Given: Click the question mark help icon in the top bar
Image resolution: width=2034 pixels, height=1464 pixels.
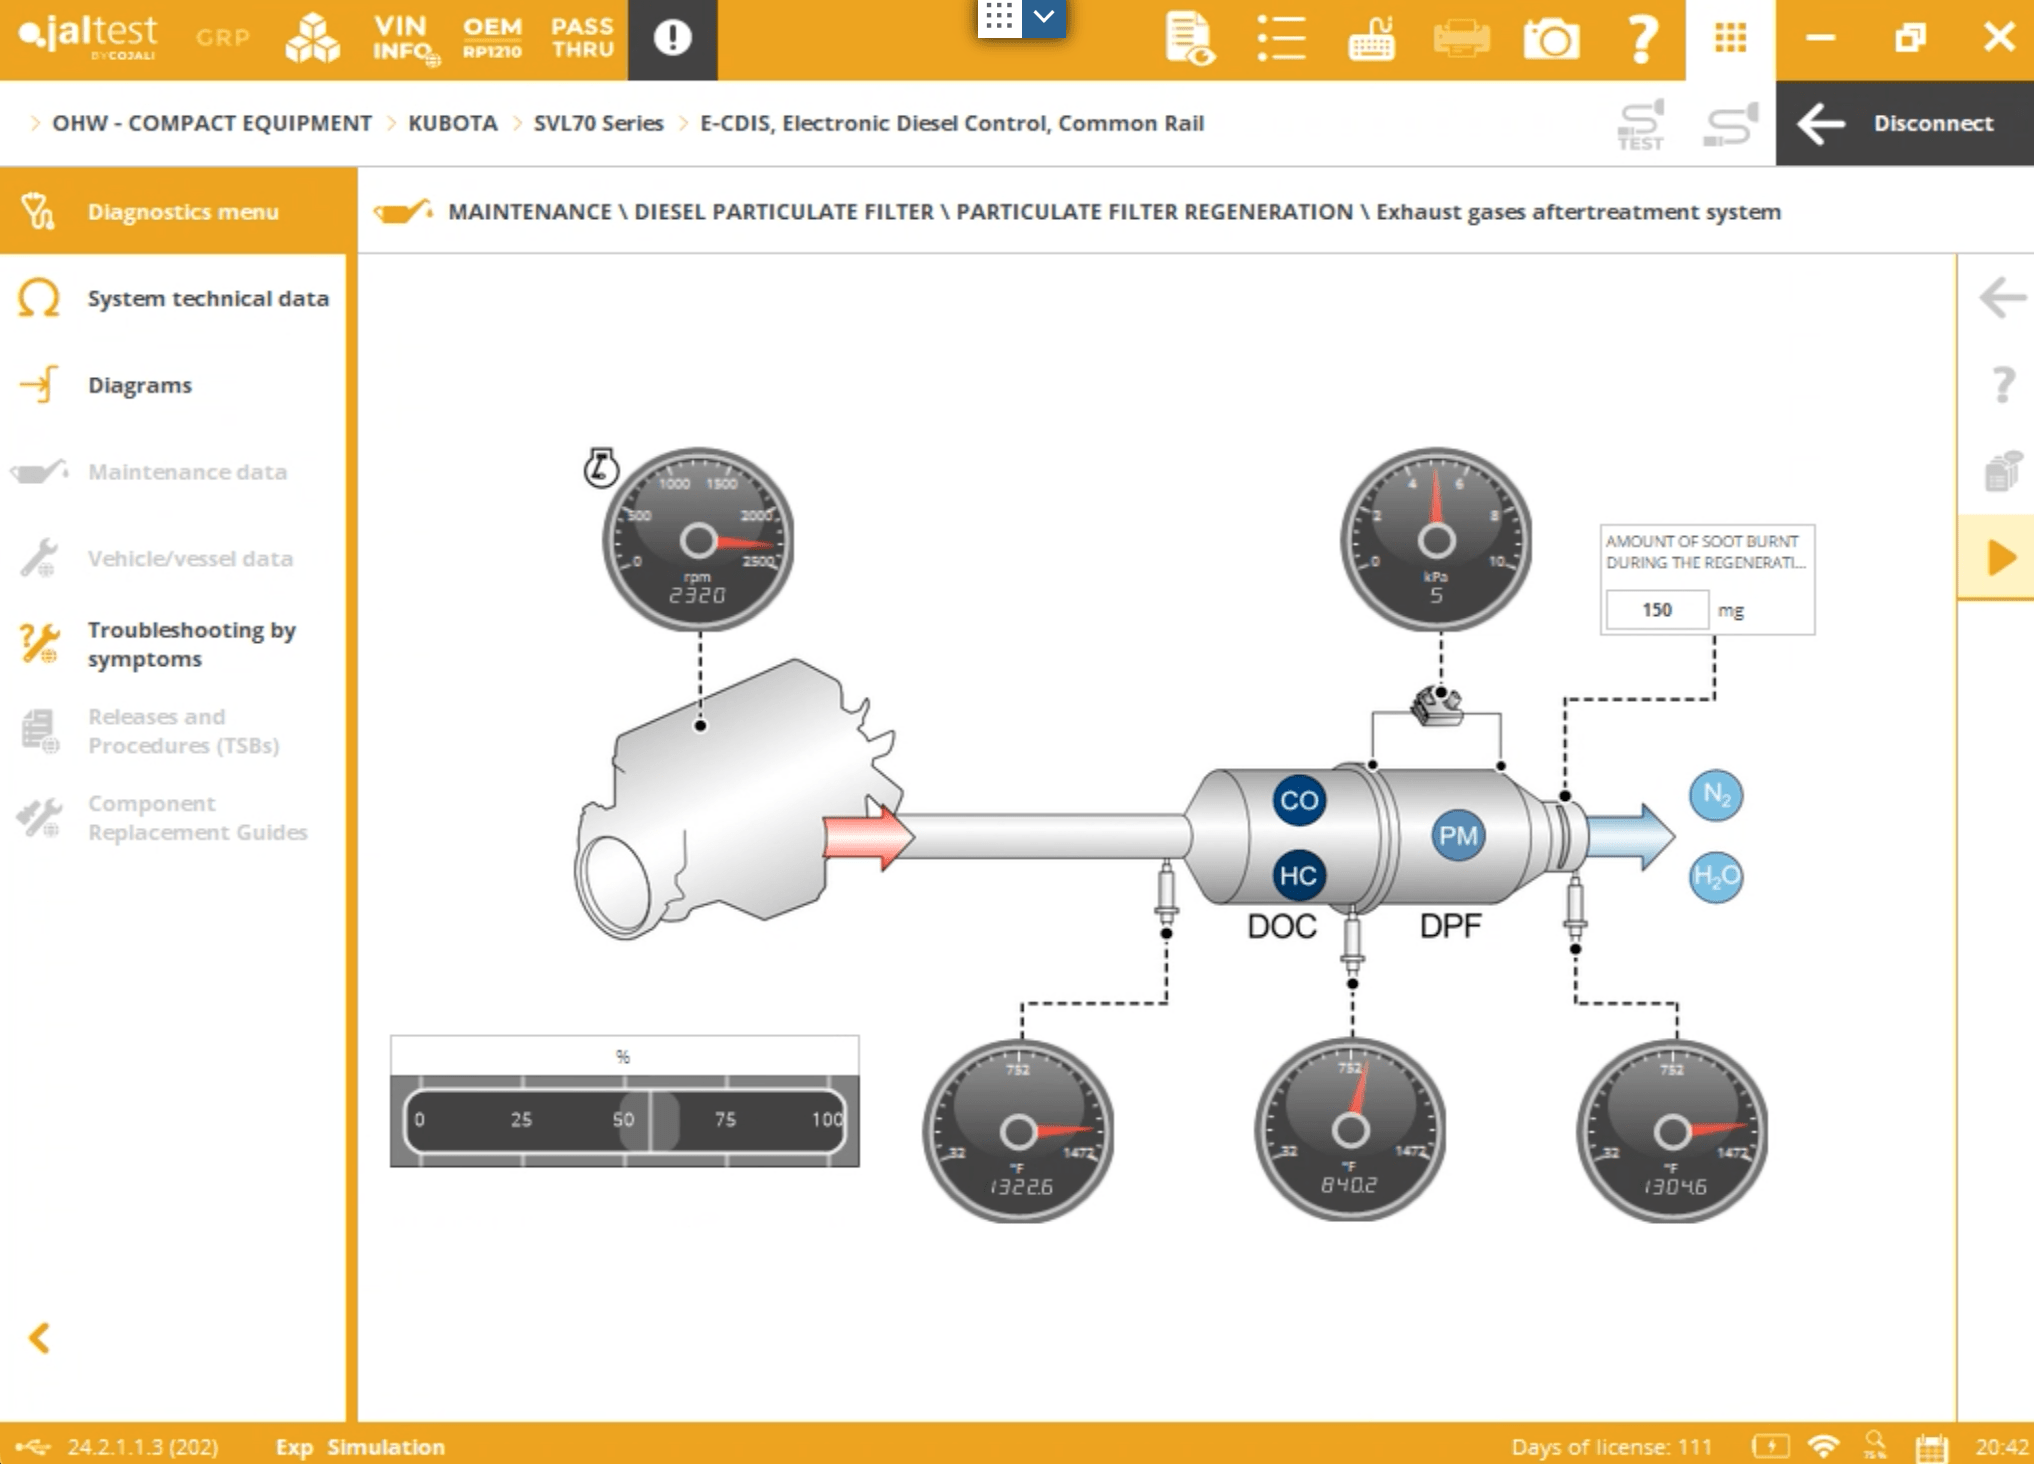Looking at the screenshot, I should coord(1641,39).
